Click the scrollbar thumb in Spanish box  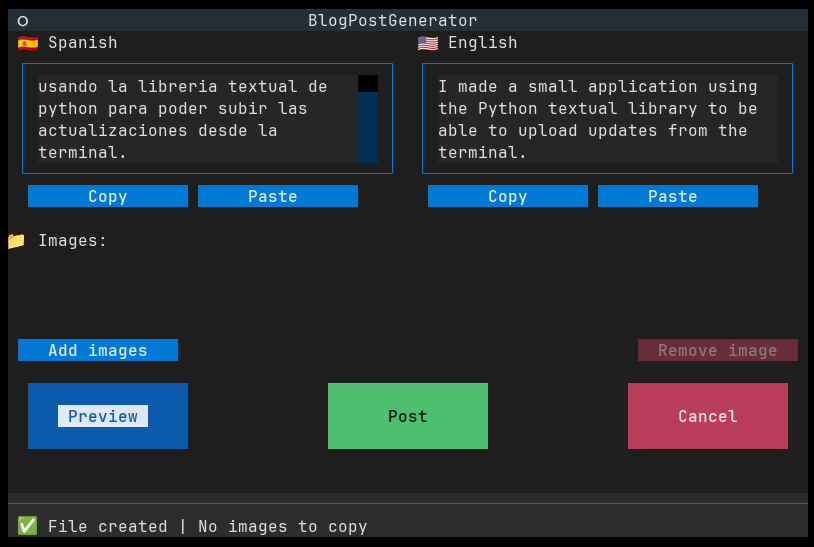[x=368, y=84]
